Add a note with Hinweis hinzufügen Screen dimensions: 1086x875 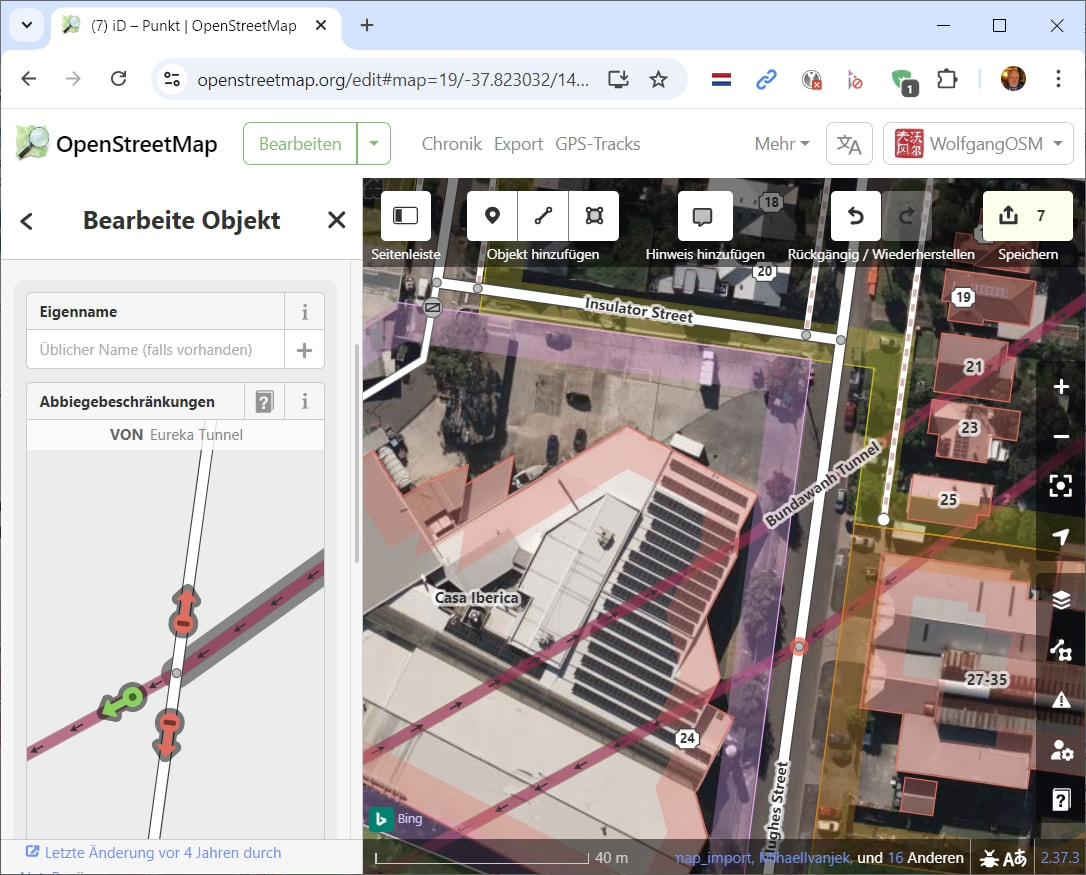[x=704, y=216]
